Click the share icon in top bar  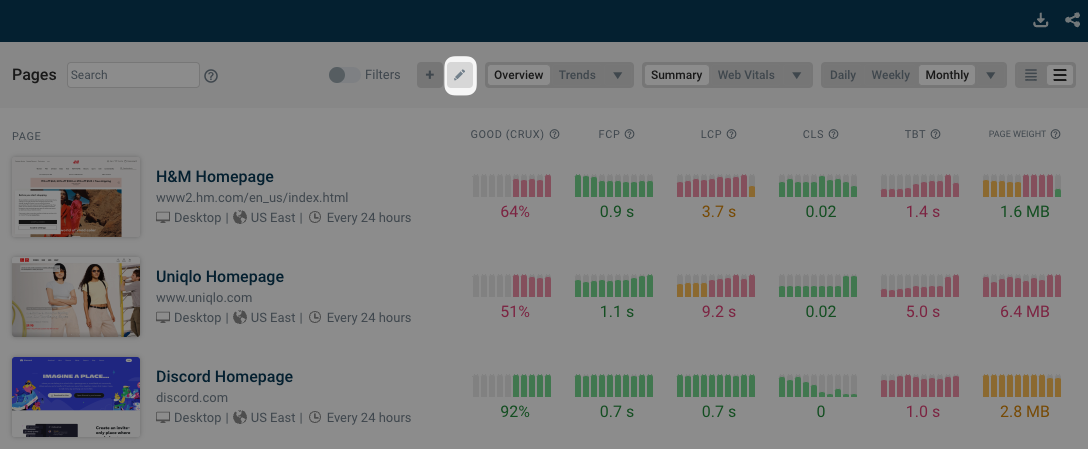pos(1072,20)
